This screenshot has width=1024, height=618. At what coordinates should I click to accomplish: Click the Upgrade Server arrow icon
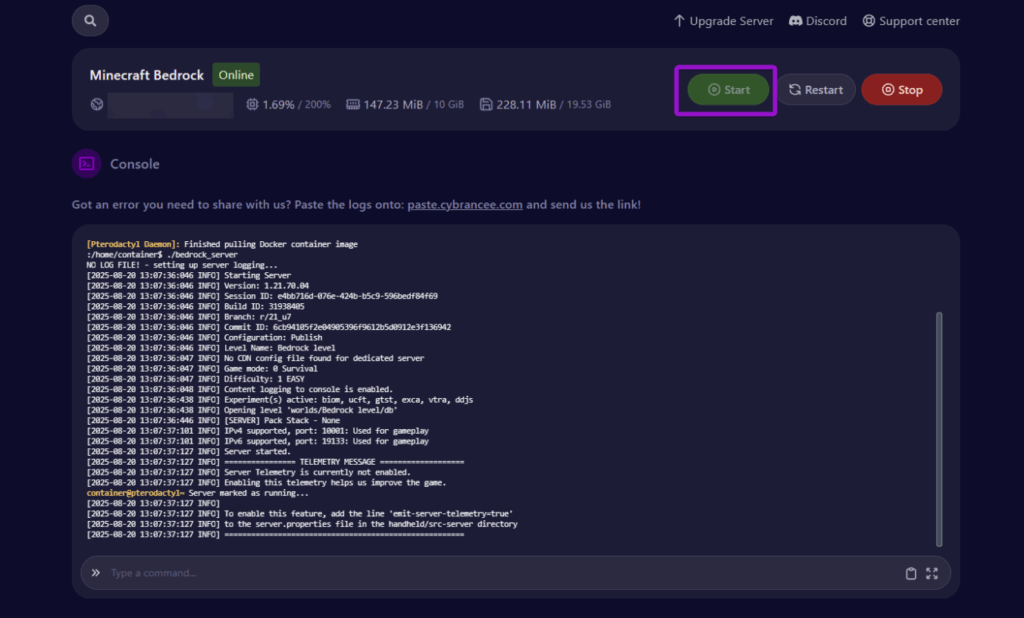click(679, 21)
